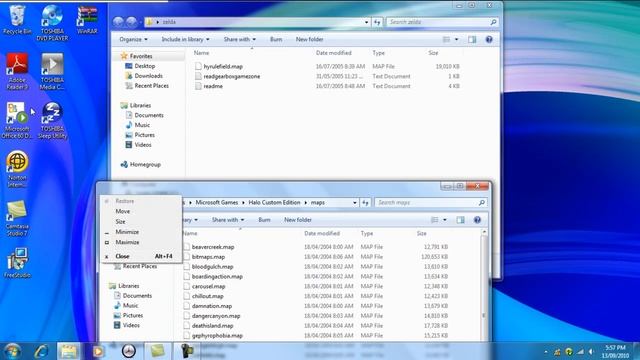Screen dimensions: 640x360
Task: Open Norton Internet Security desktop icon
Action: (17, 169)
